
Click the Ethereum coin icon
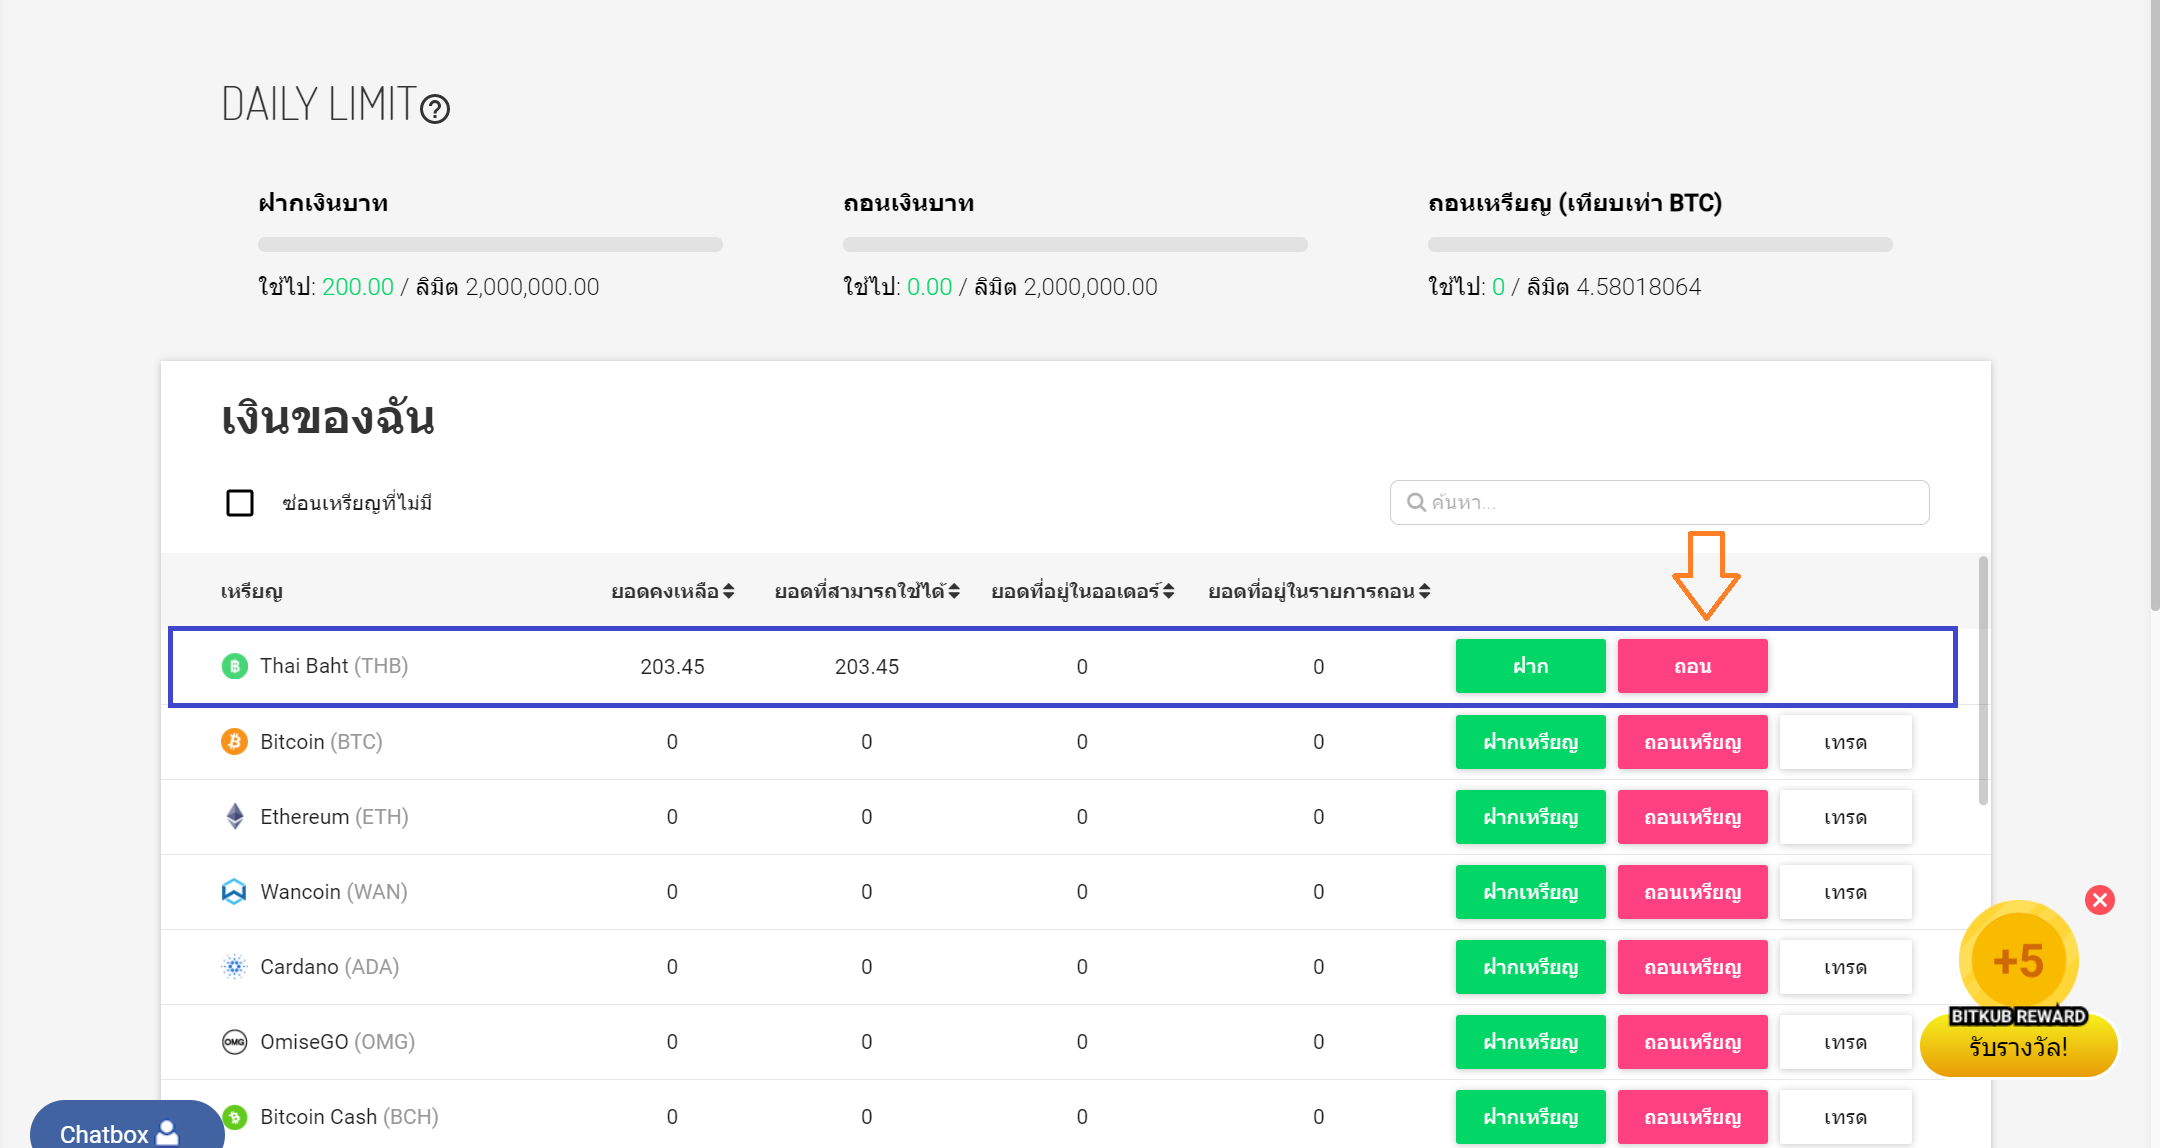point(234,817)
